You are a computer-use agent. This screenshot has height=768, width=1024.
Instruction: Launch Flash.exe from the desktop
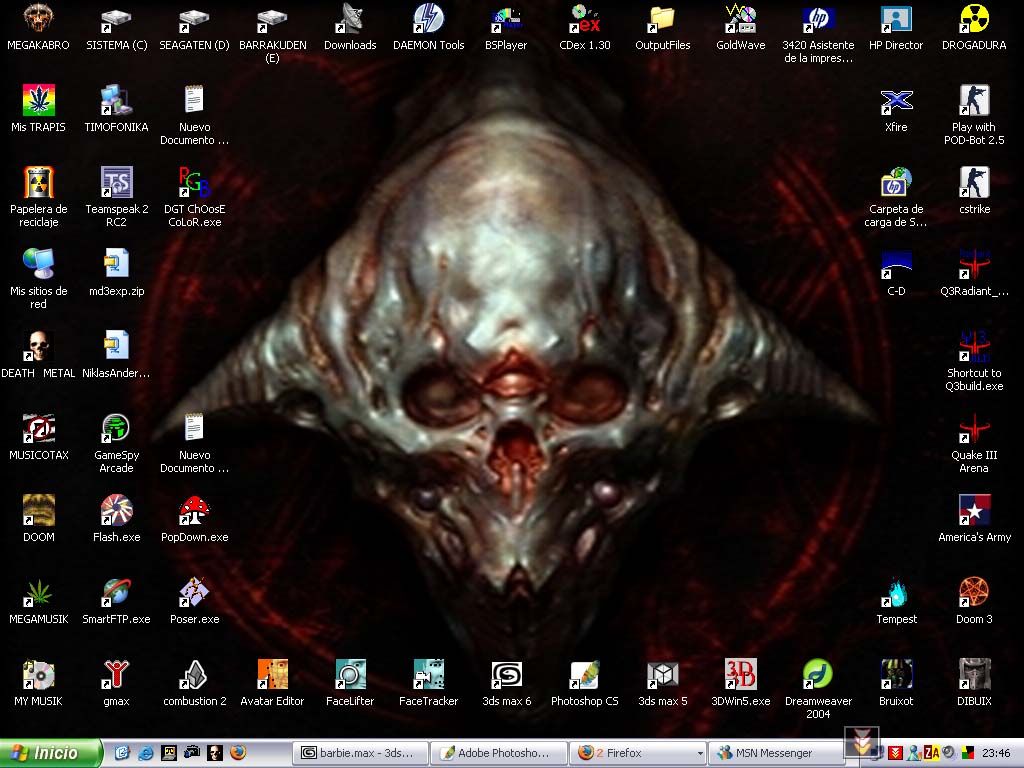pyautogui.click(x=116, y=510)
